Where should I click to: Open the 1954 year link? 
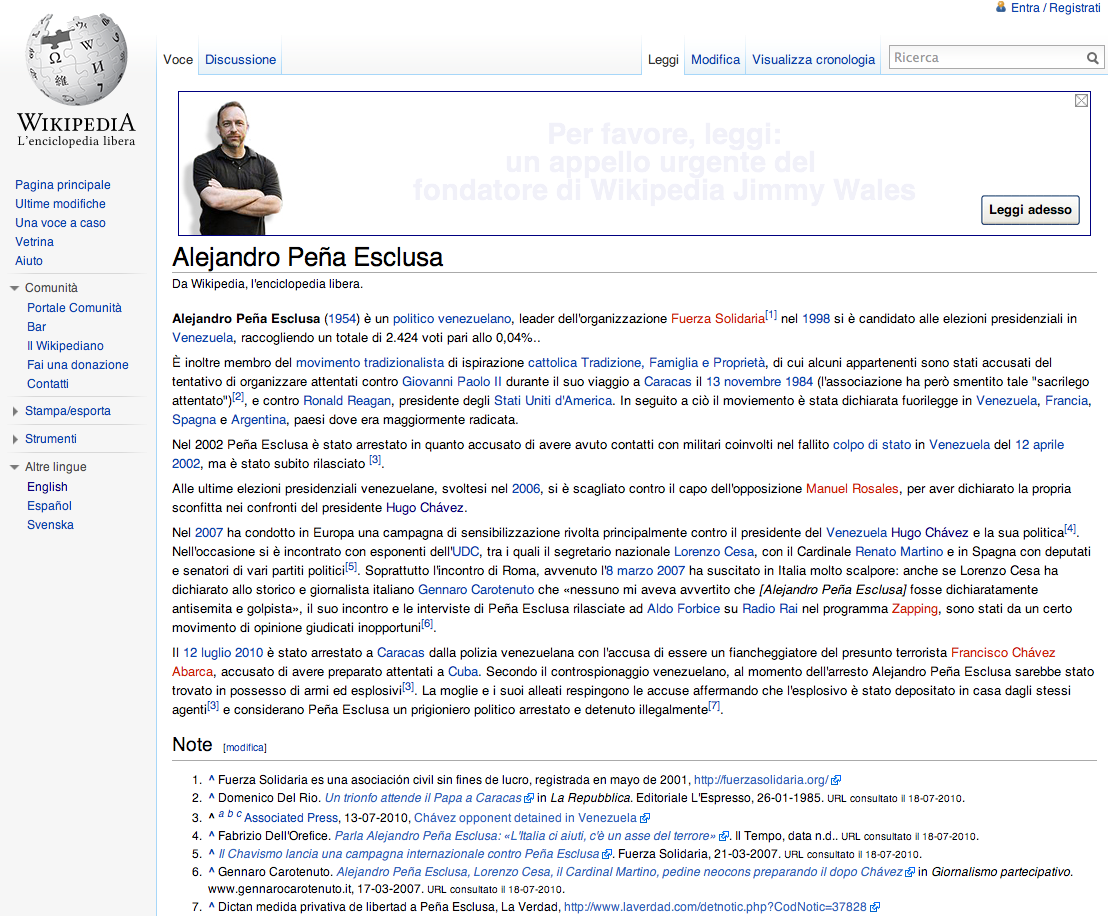[x=342, y=319]
